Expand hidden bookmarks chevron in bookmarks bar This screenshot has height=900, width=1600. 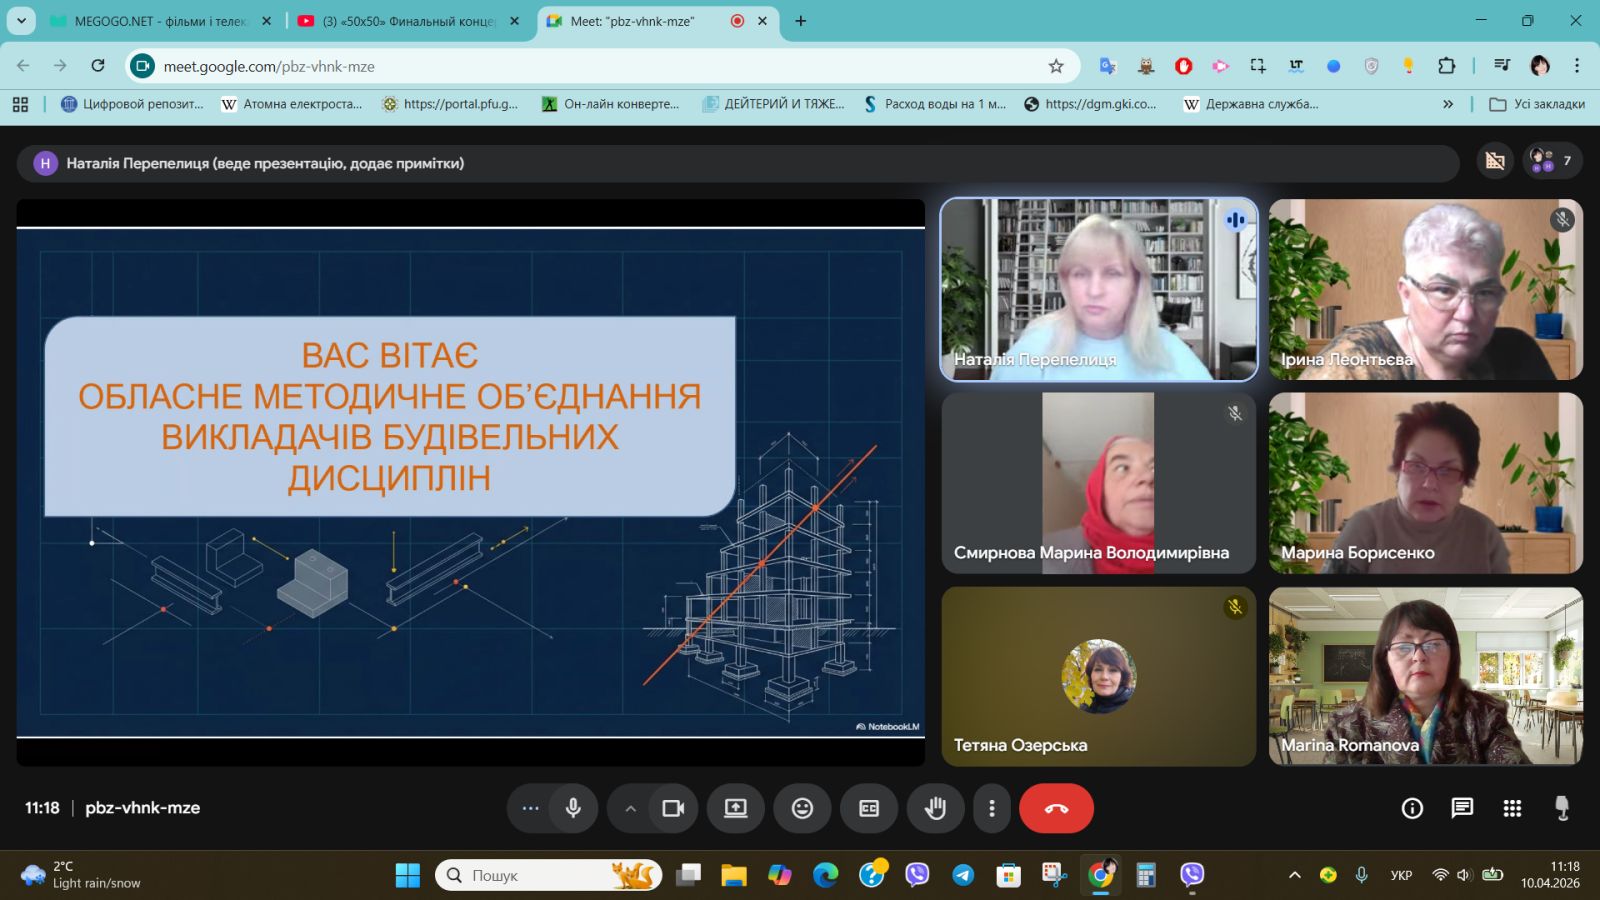click(1447, 104)
